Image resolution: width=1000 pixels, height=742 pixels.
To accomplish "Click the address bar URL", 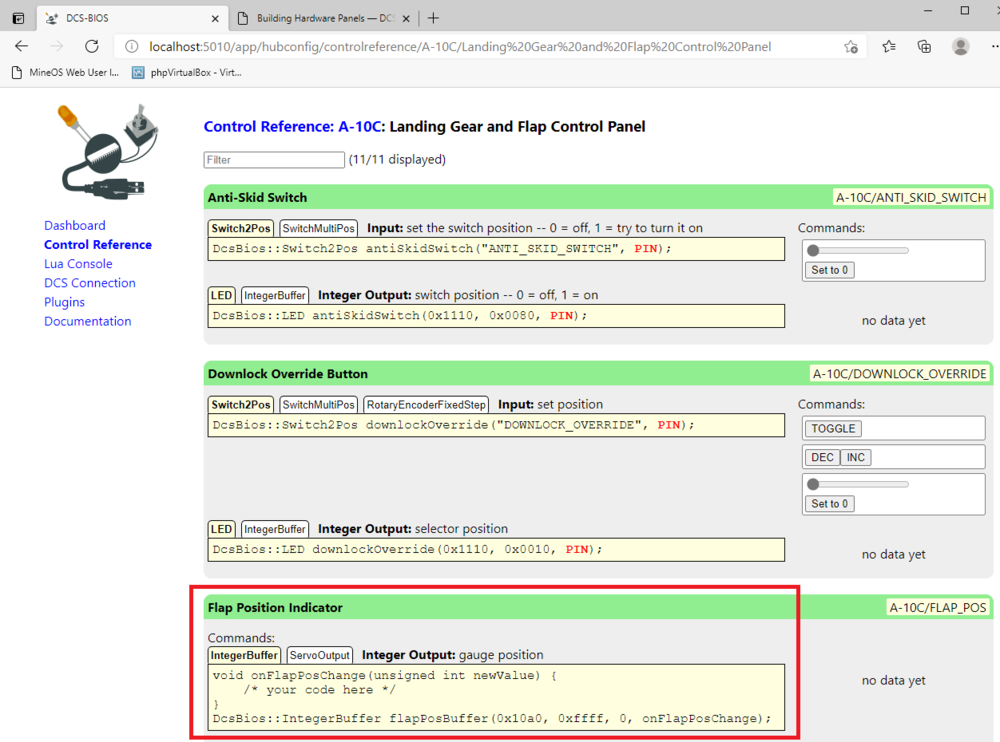I will [x=460, y=47].
